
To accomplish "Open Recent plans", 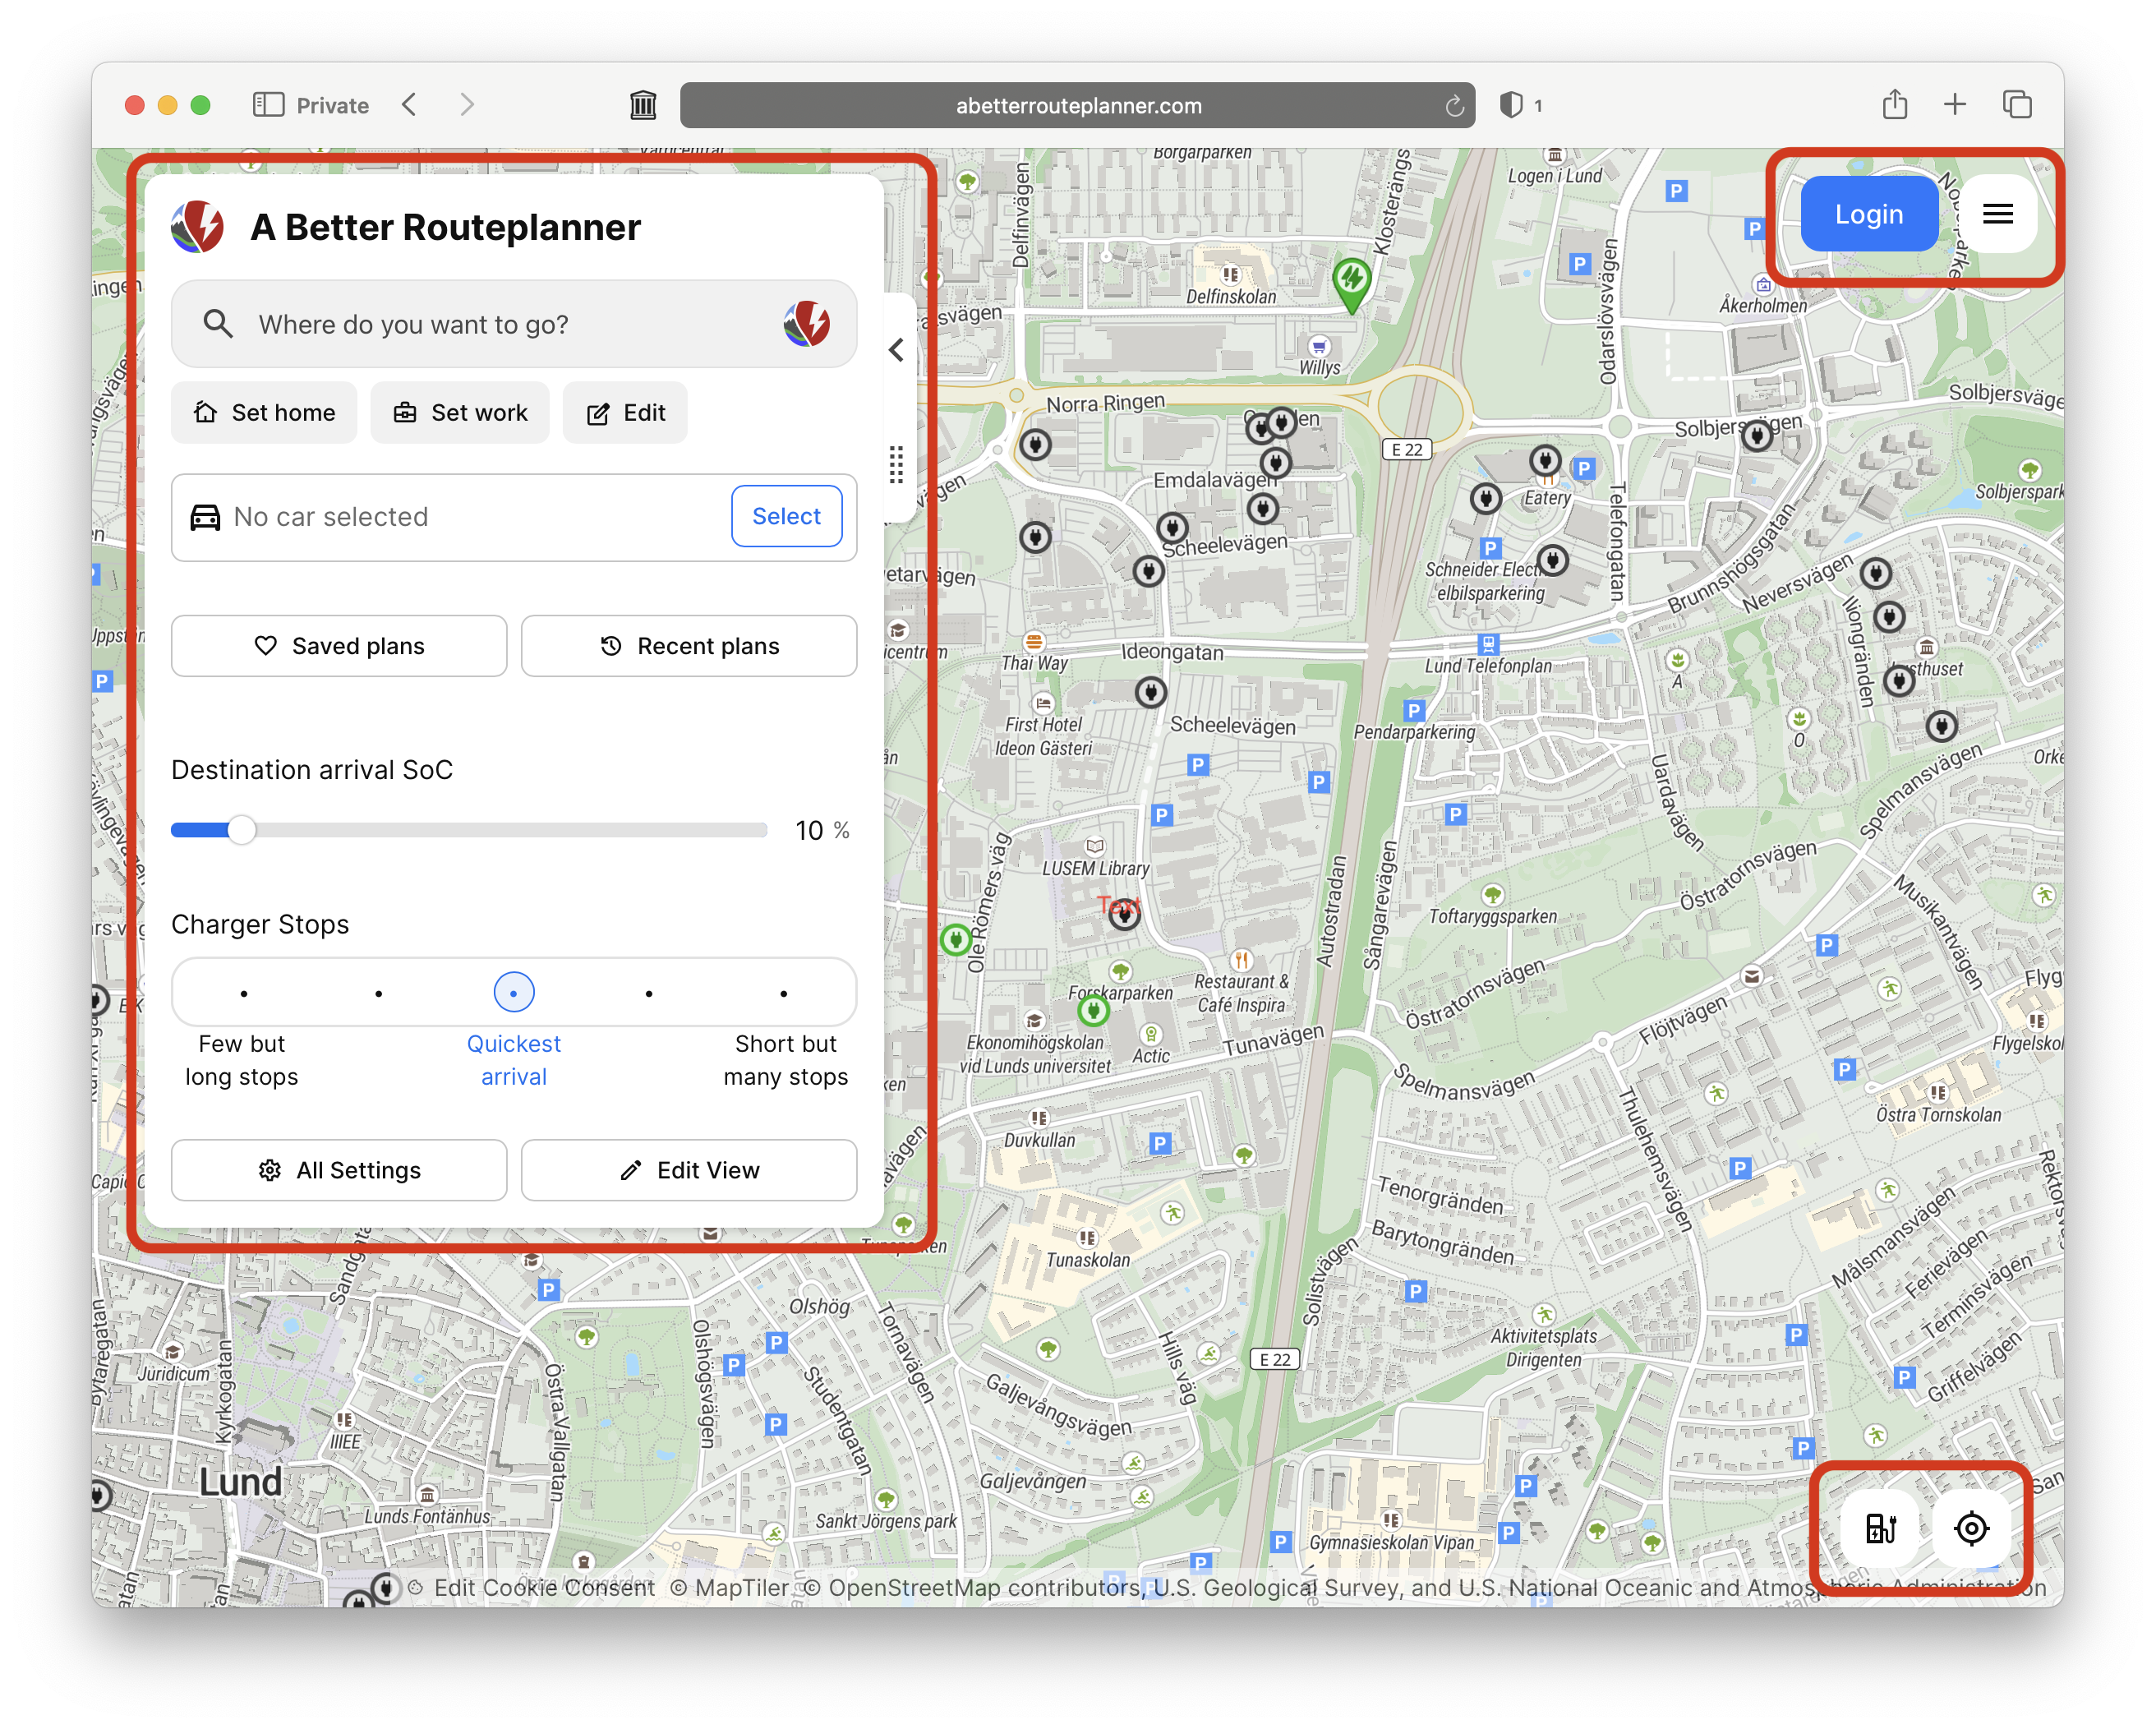I will (689, 646).
